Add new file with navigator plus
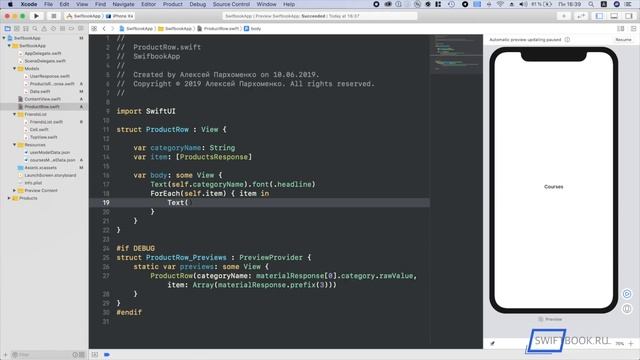 [x=5, y=355]
